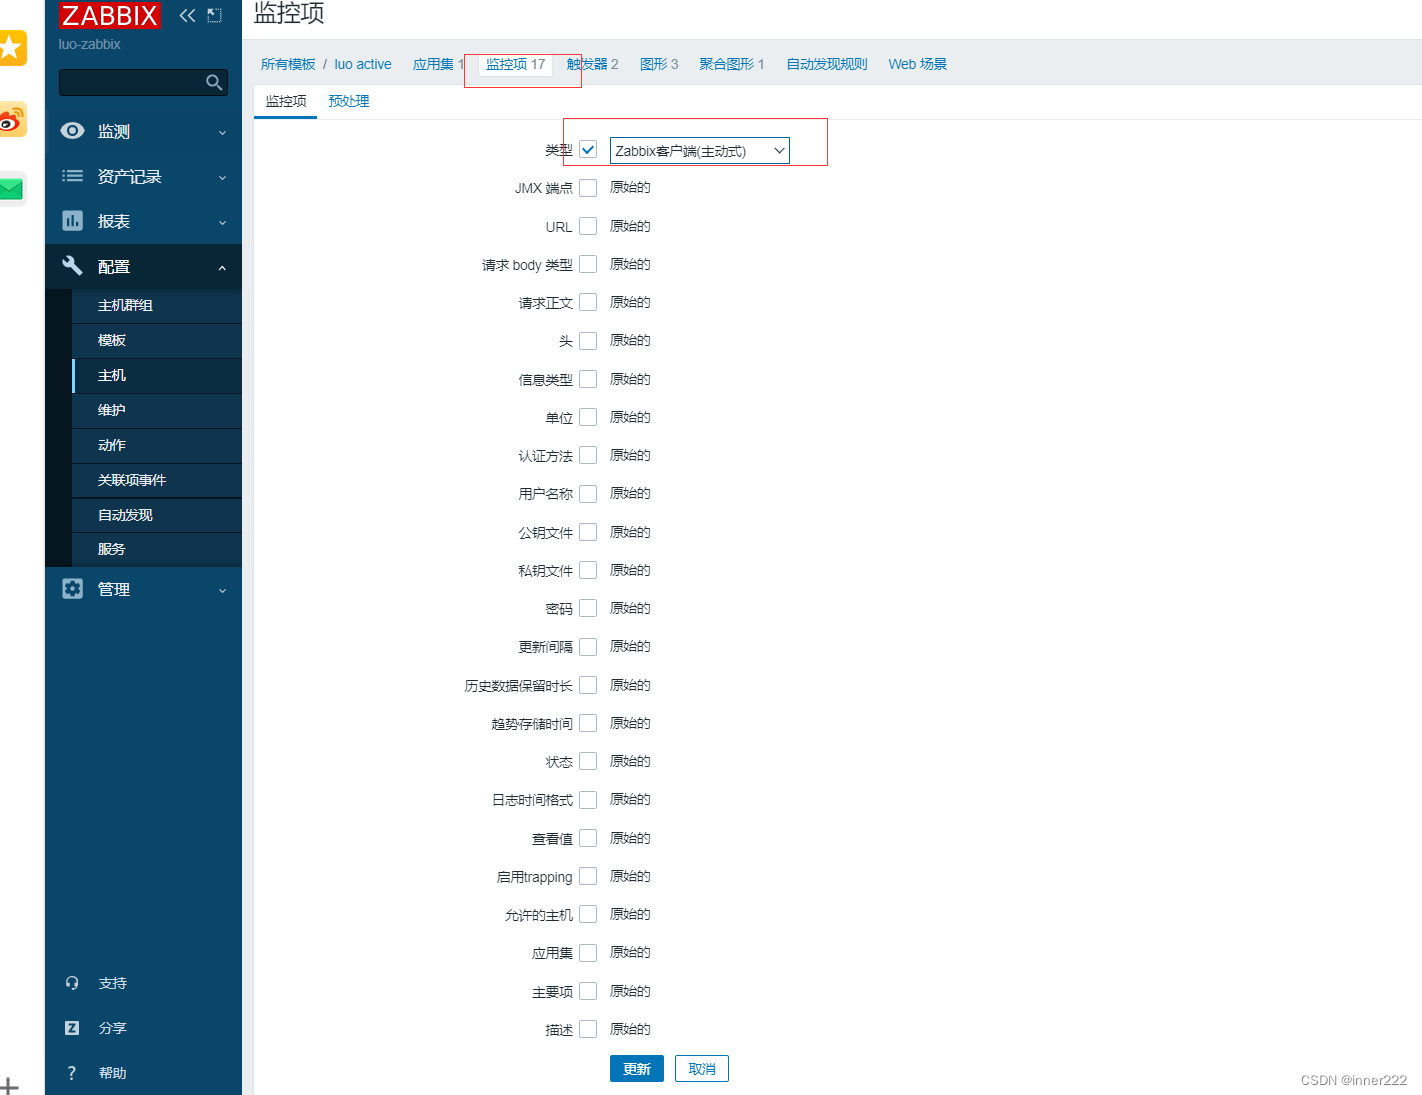Check the 信息类型 checkbox
1422x1095 pixels.
(588, 379)
